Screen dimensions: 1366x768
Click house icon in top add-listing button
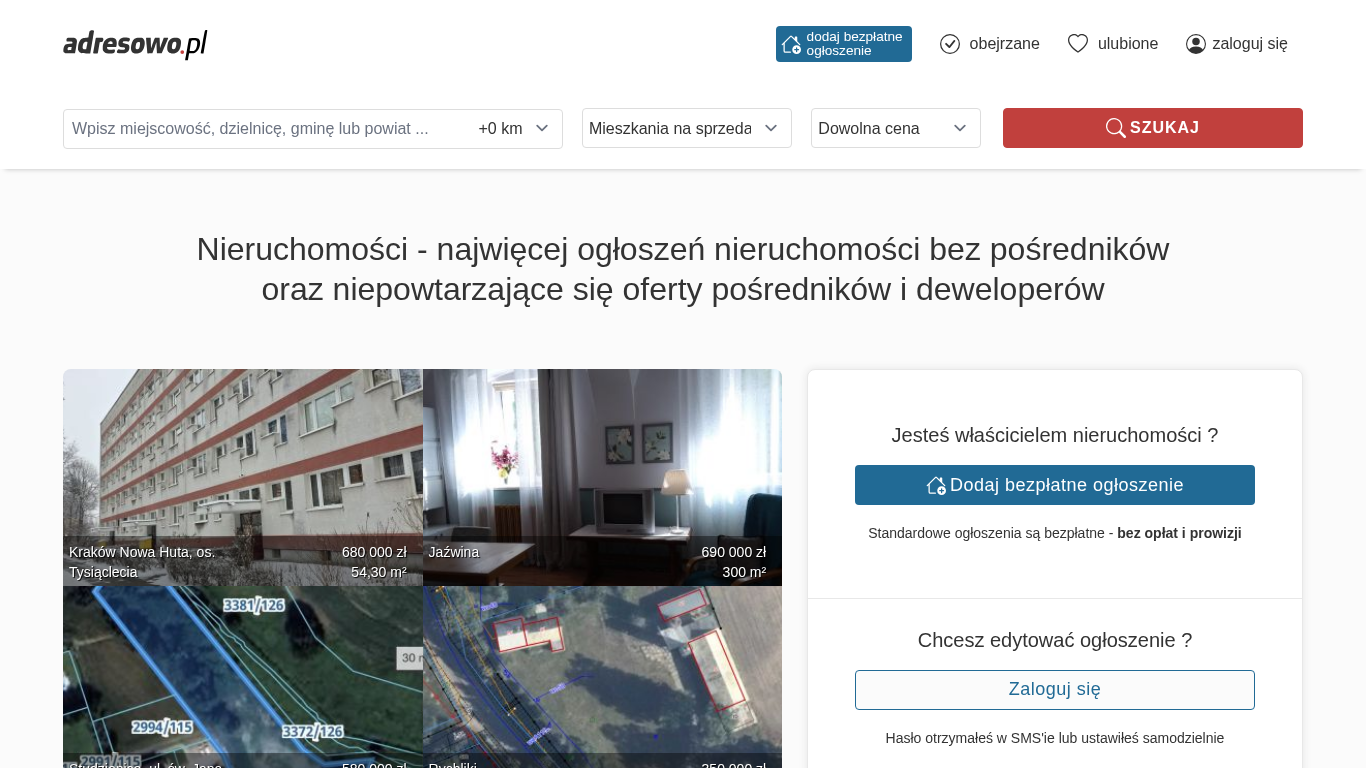click(791, 44)
